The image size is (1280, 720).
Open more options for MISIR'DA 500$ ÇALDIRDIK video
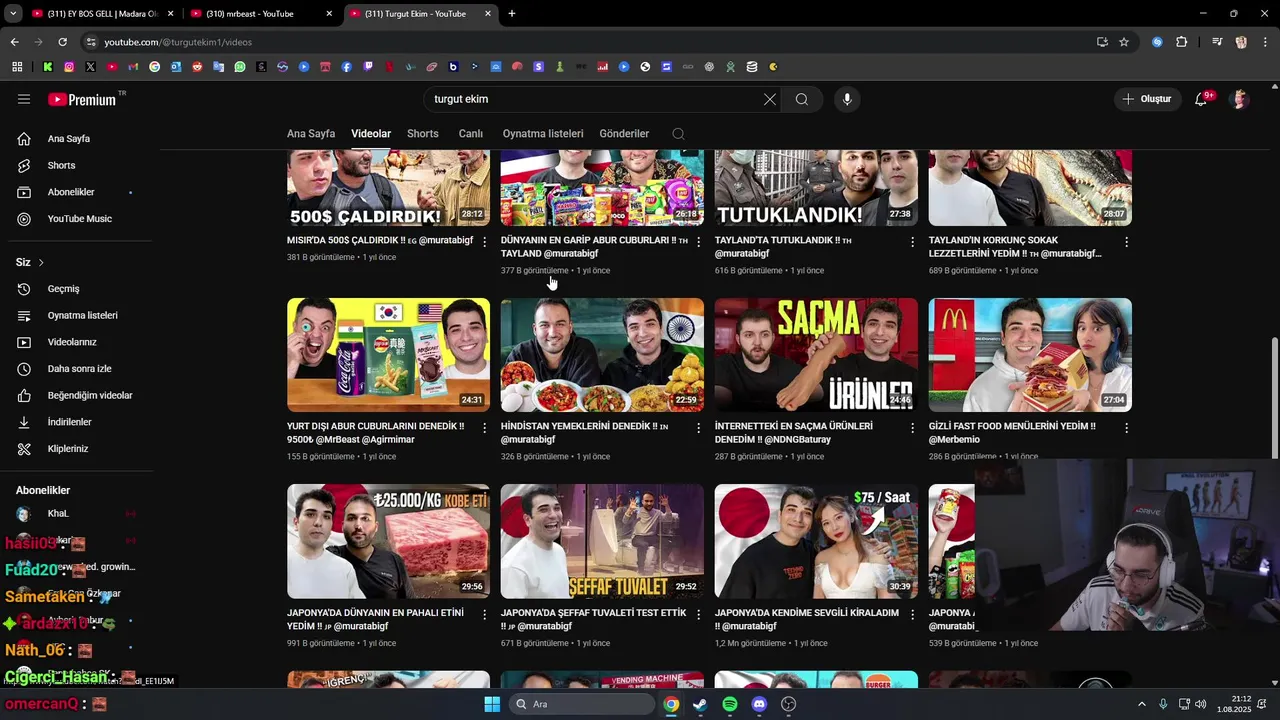click(485, 242)
